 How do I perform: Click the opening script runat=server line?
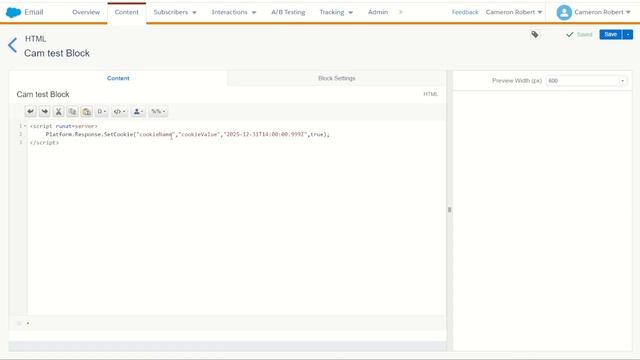(64, 126)
